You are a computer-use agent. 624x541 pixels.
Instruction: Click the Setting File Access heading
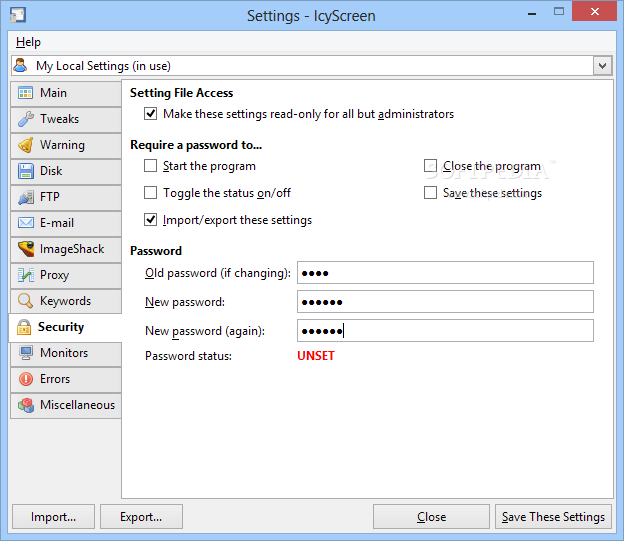tap(181, 93)
